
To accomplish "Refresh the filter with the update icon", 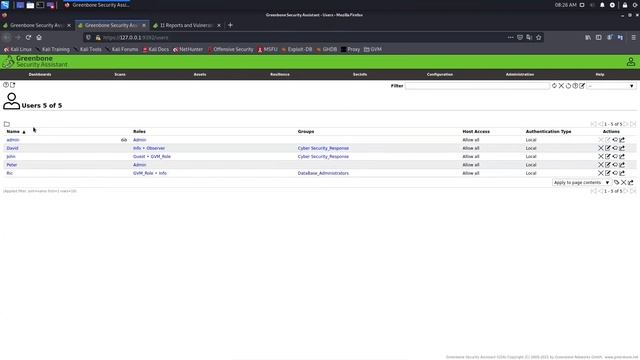I will [x=554, y=86].
